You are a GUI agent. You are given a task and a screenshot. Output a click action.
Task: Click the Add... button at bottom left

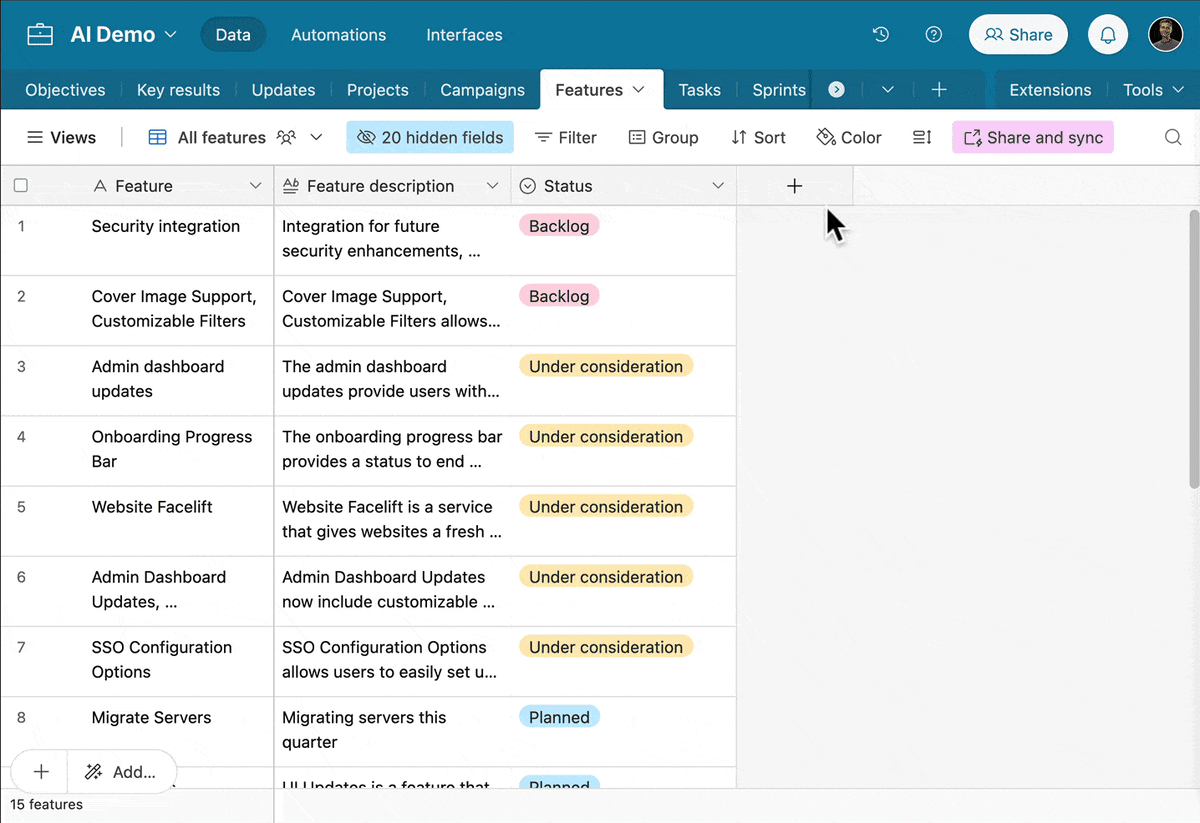[x=122, y=771]
